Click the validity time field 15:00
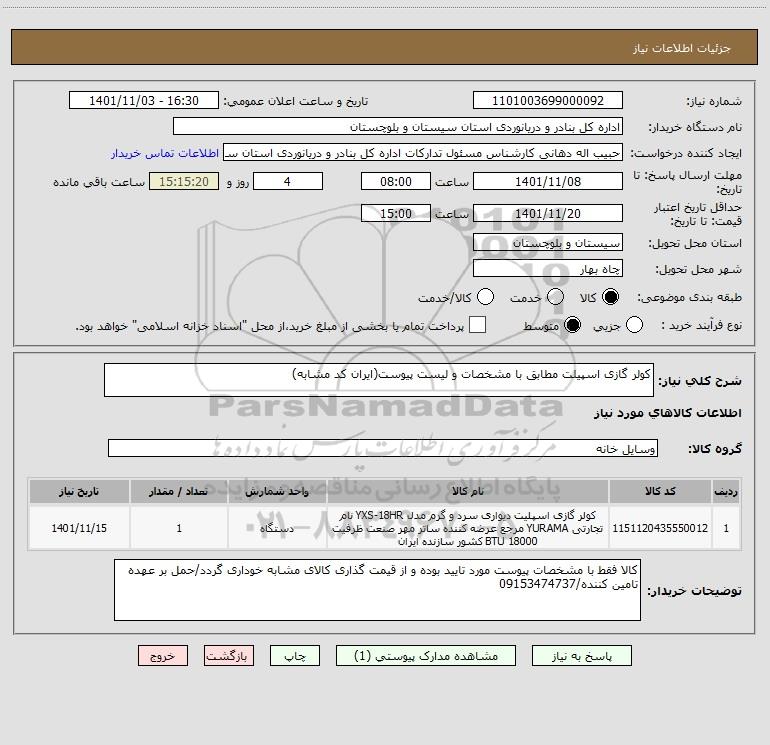The image size is (770, 745). click(x=396, y=213)
